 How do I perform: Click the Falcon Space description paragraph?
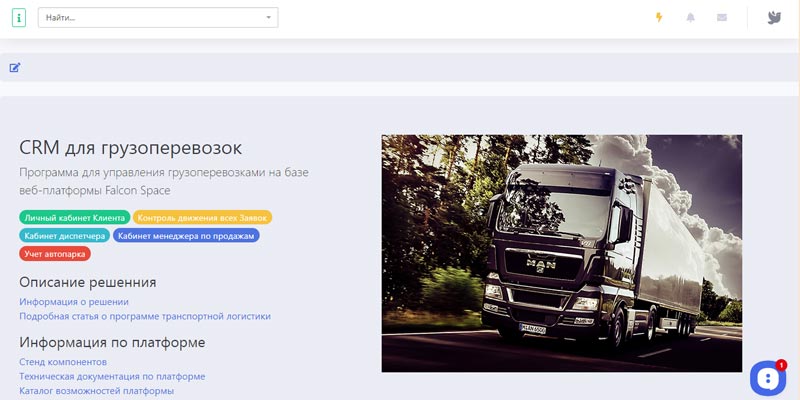164,181
